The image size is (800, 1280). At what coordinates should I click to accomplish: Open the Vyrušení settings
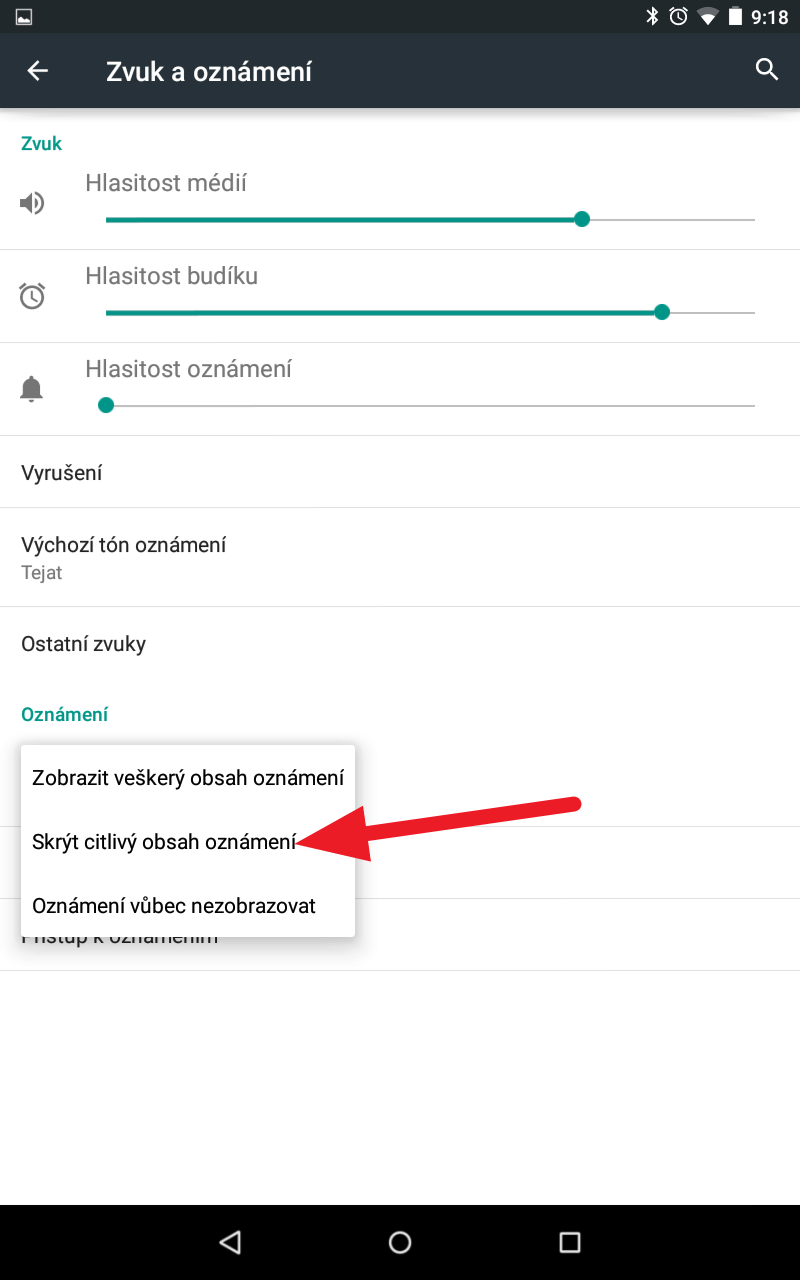click(x=62, y=472)
